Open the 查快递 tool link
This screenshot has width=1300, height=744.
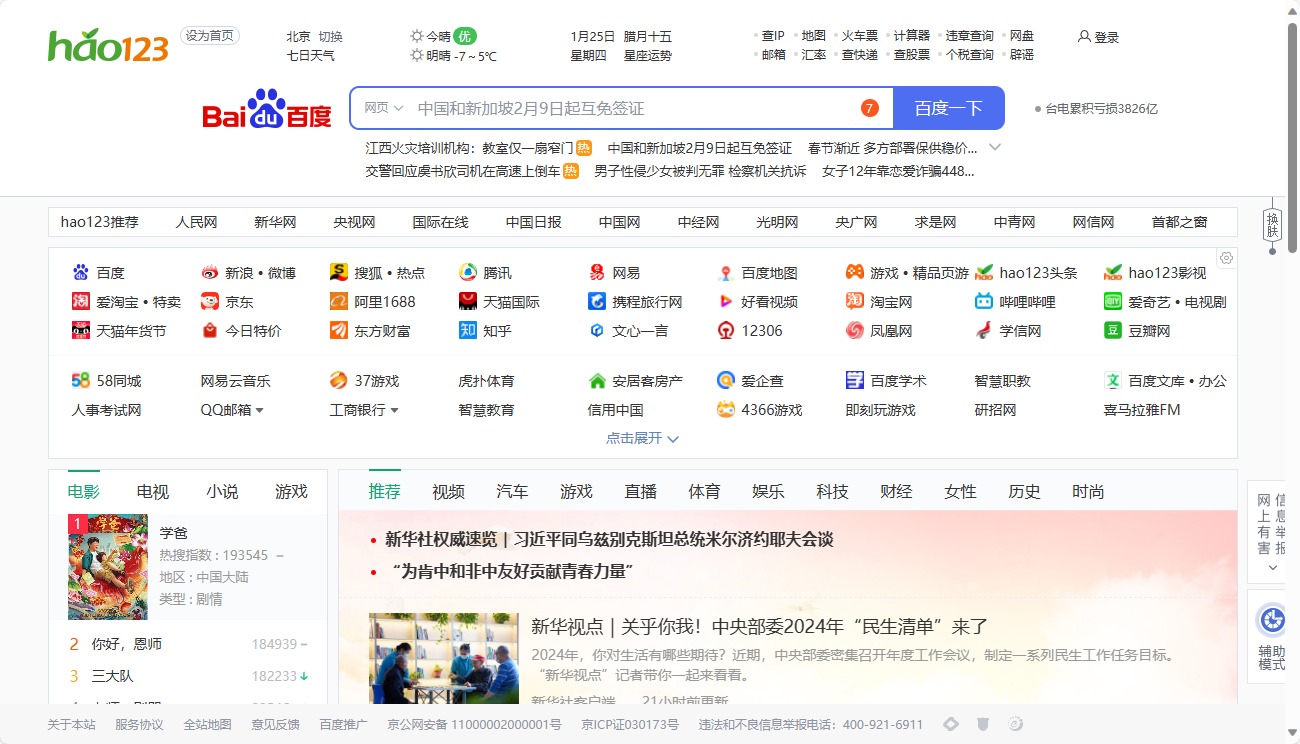tap(860, 55)
